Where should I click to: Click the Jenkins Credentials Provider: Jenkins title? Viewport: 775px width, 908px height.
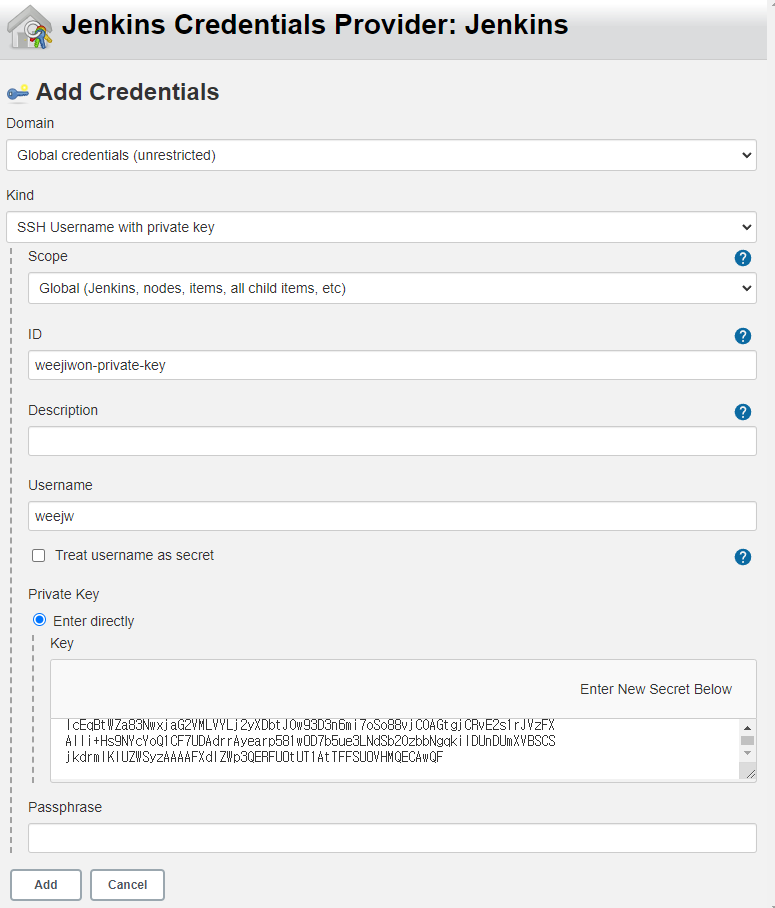315,24
